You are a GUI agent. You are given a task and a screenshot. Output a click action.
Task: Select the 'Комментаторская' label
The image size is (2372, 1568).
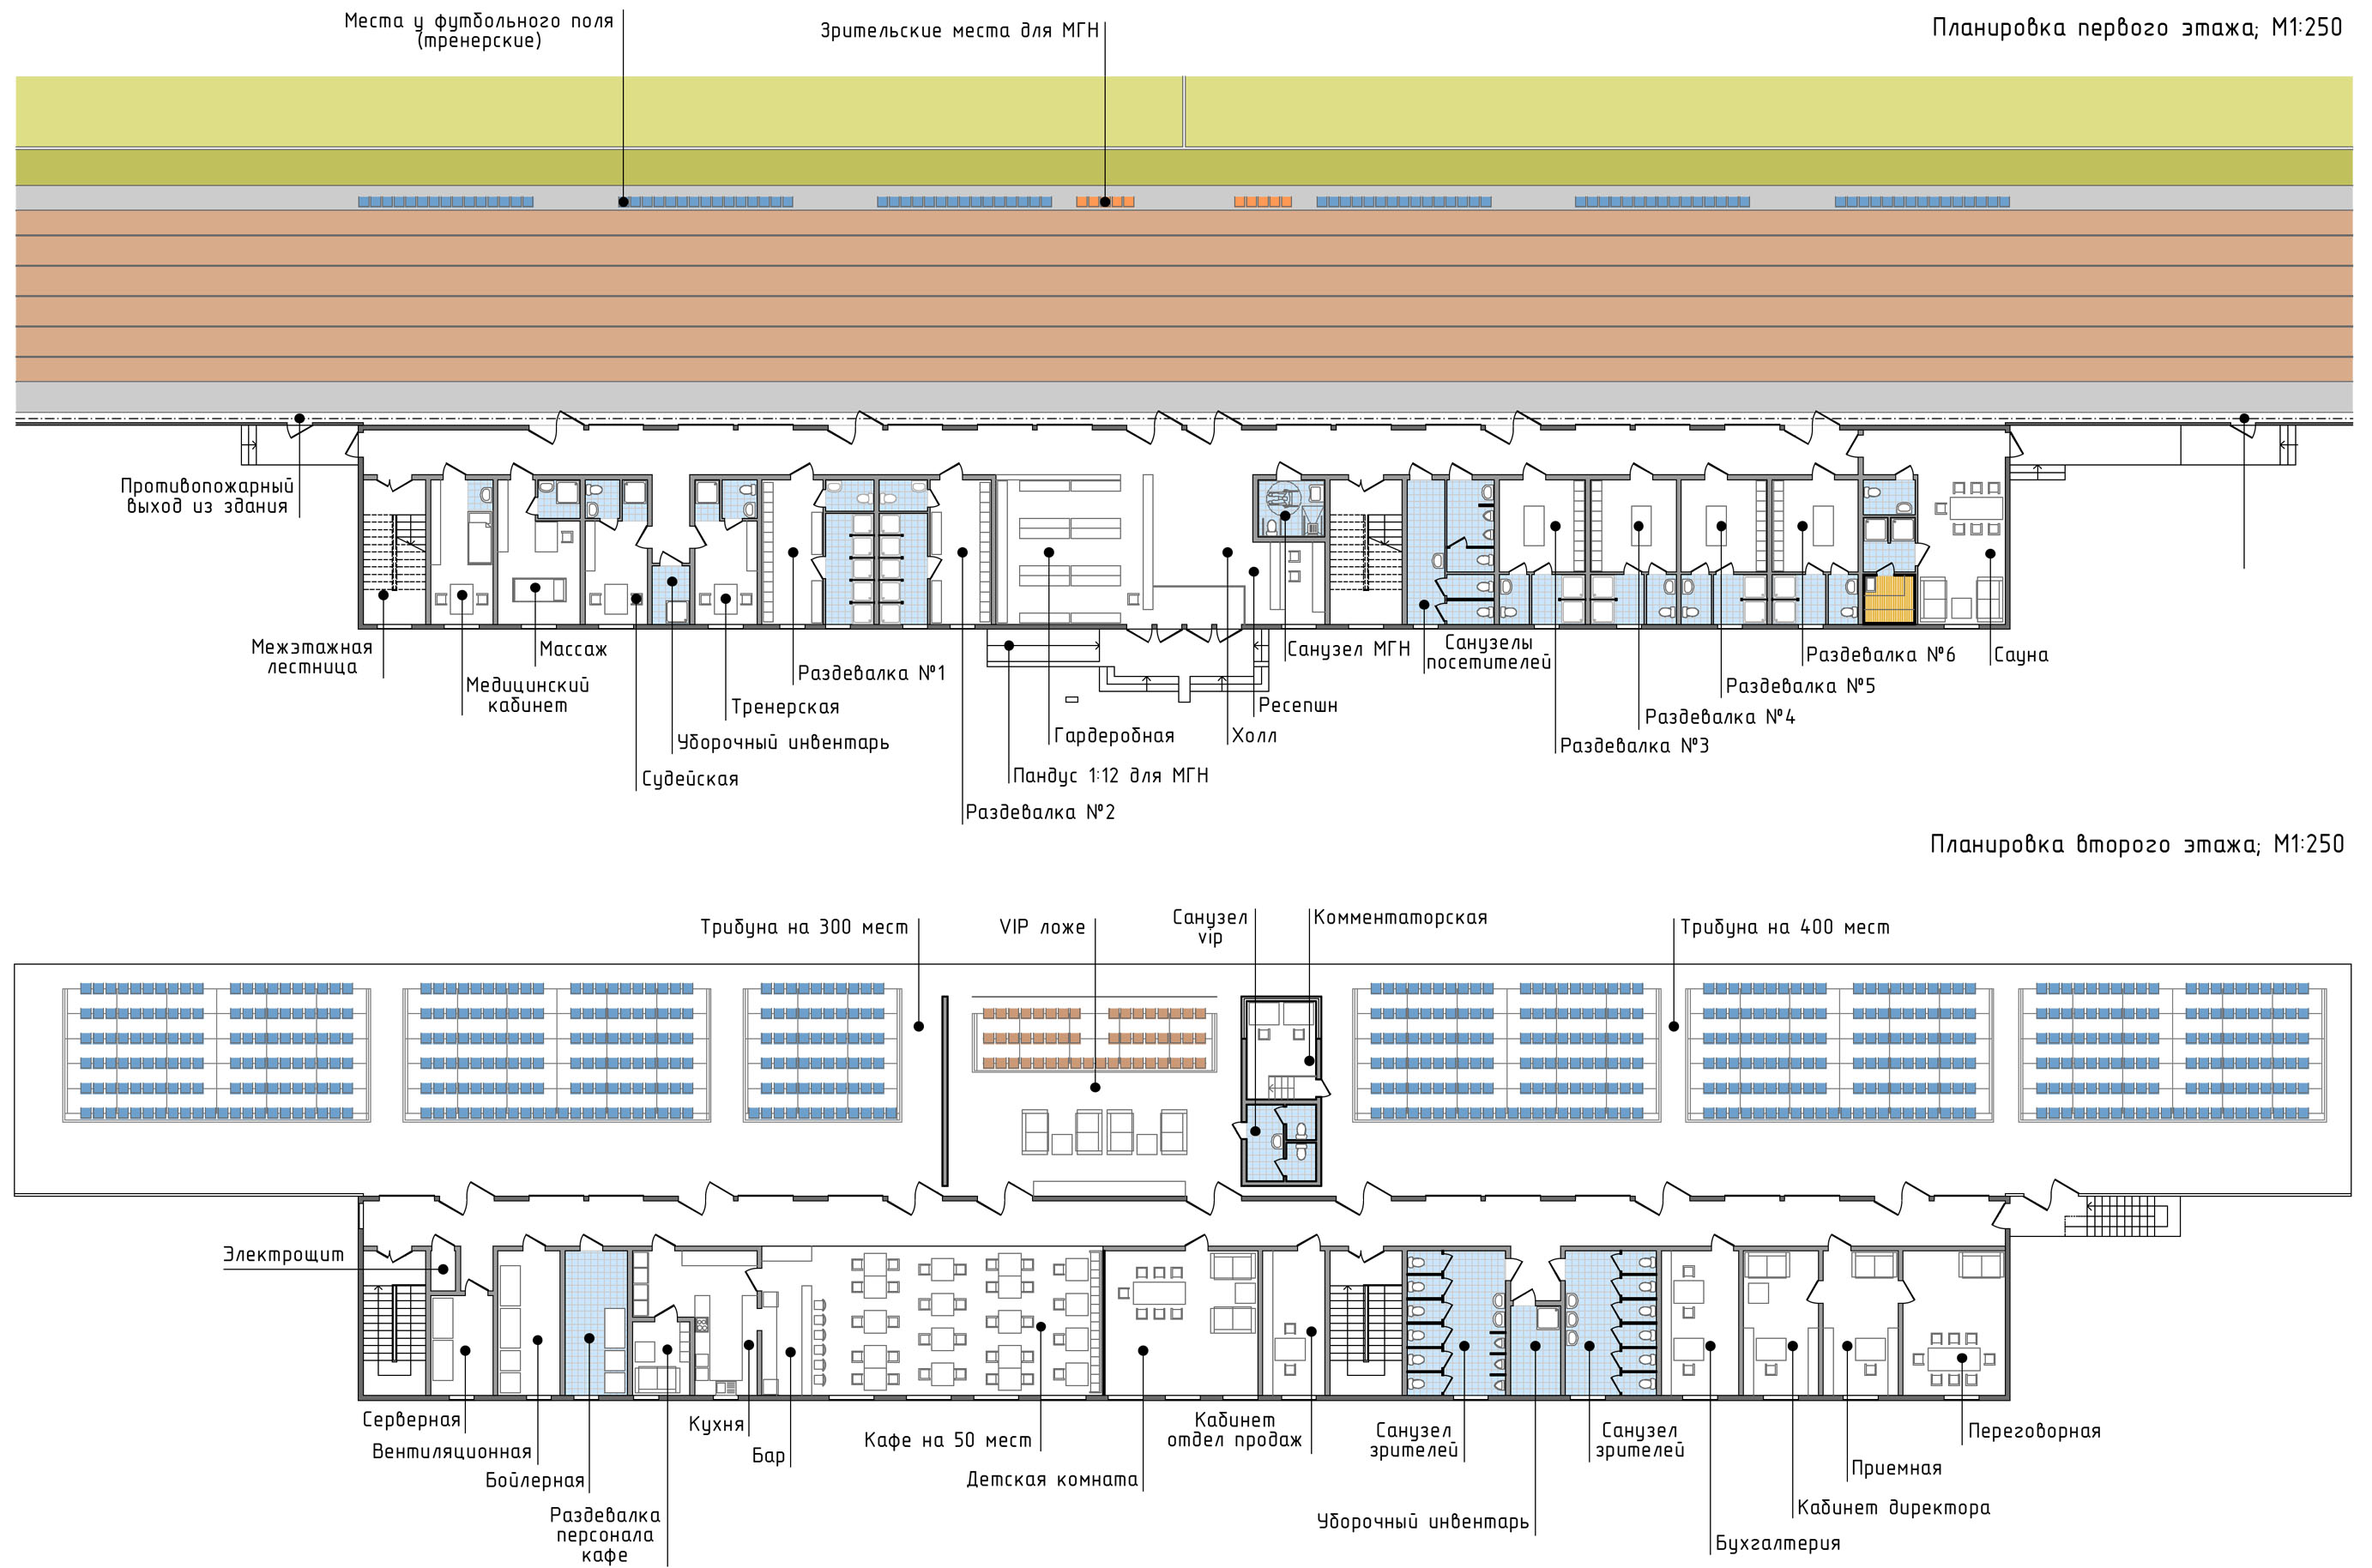pyautogui.click(x=1400, y=918)
